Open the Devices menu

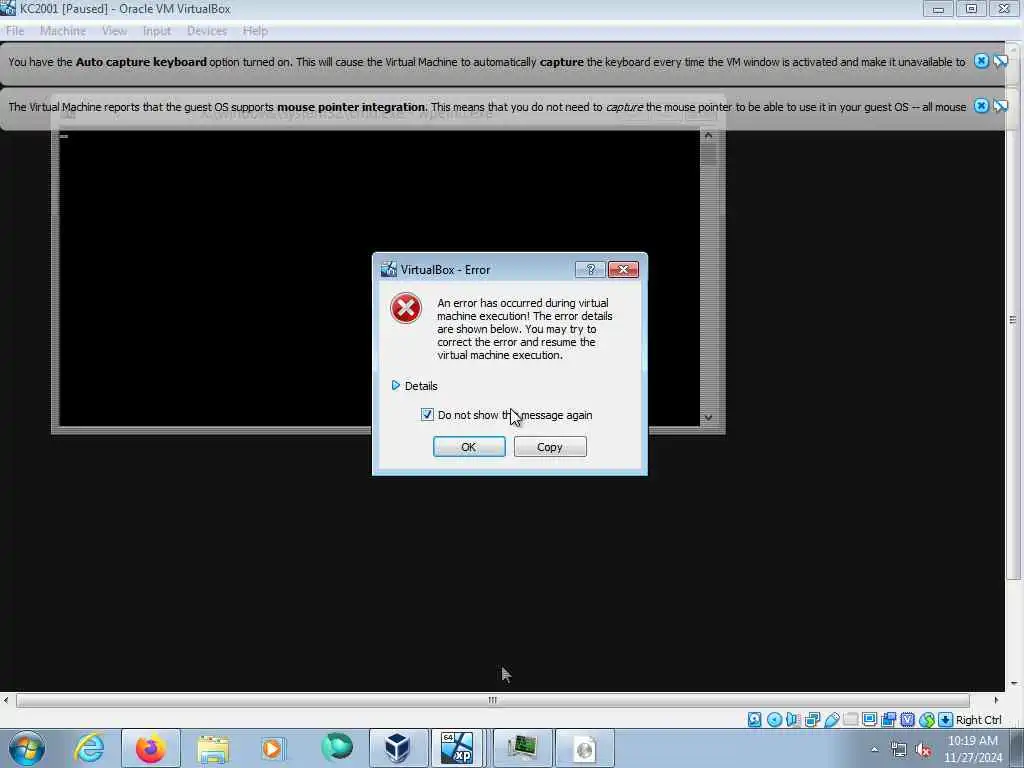(206, 31)
